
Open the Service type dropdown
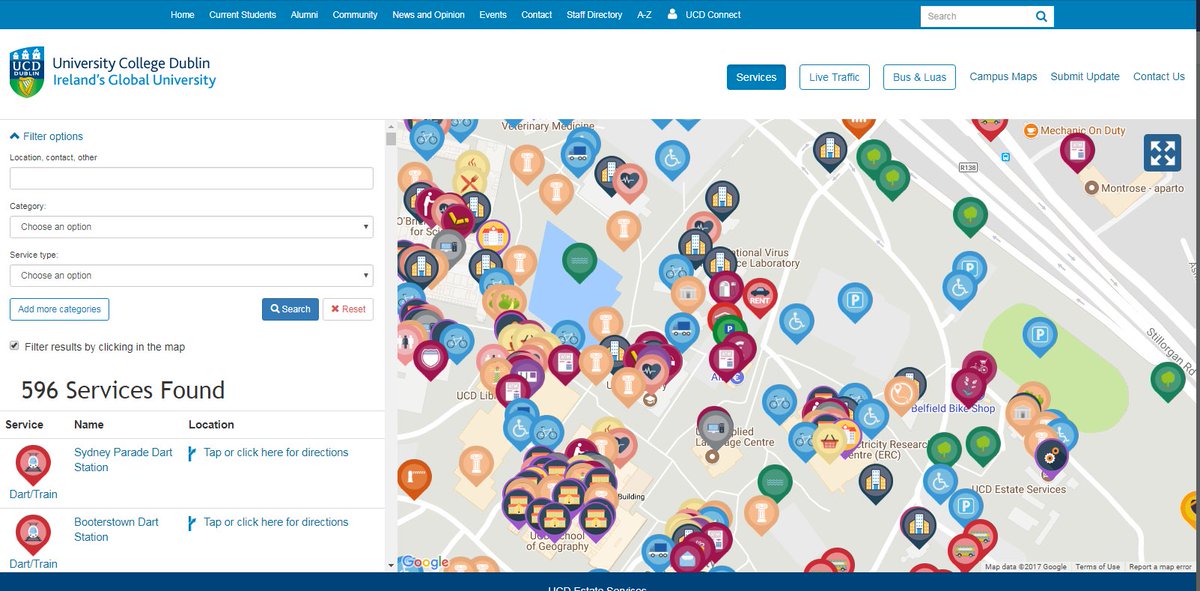tap(191, 275)
